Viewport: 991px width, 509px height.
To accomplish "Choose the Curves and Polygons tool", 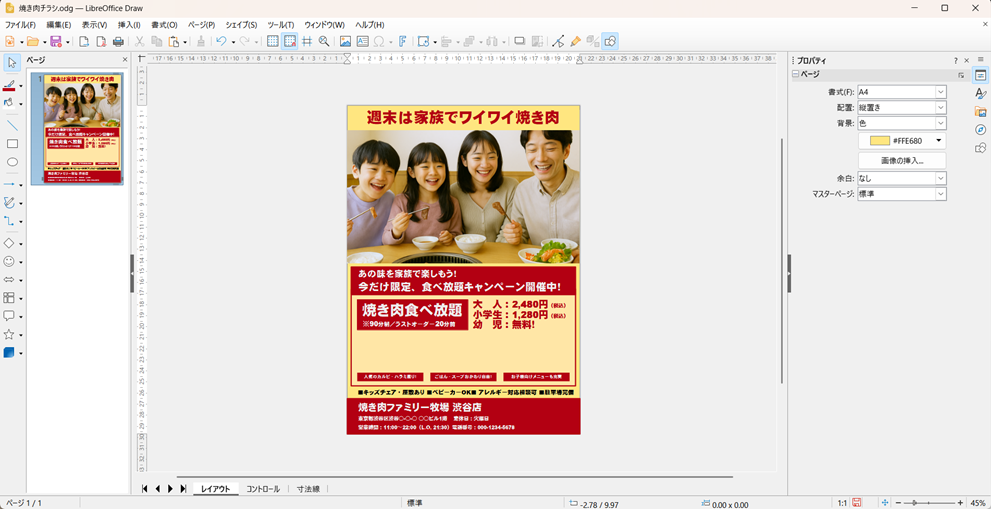I will 9,203.
